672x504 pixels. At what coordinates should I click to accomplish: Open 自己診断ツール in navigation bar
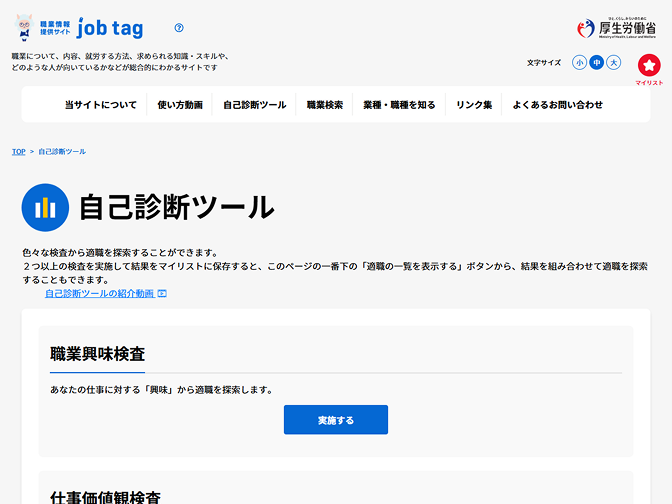click(x=255, y=105)
